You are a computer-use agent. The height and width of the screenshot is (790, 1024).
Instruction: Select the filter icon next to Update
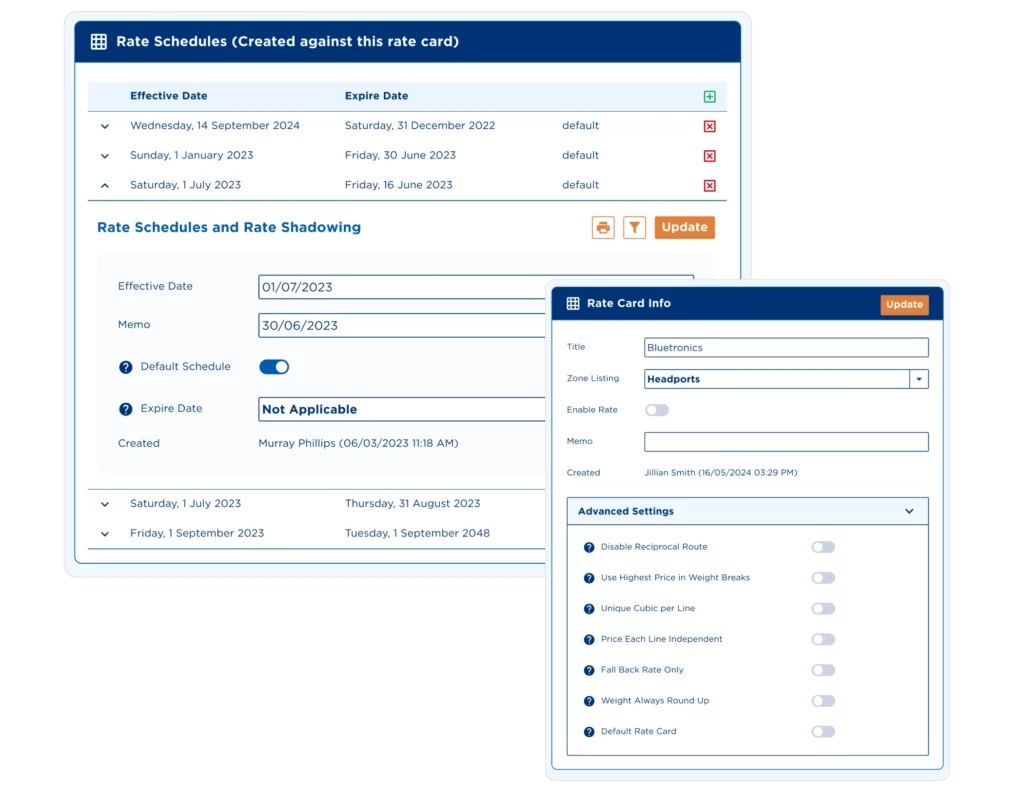pyautogui.click(x=634, y=227)
